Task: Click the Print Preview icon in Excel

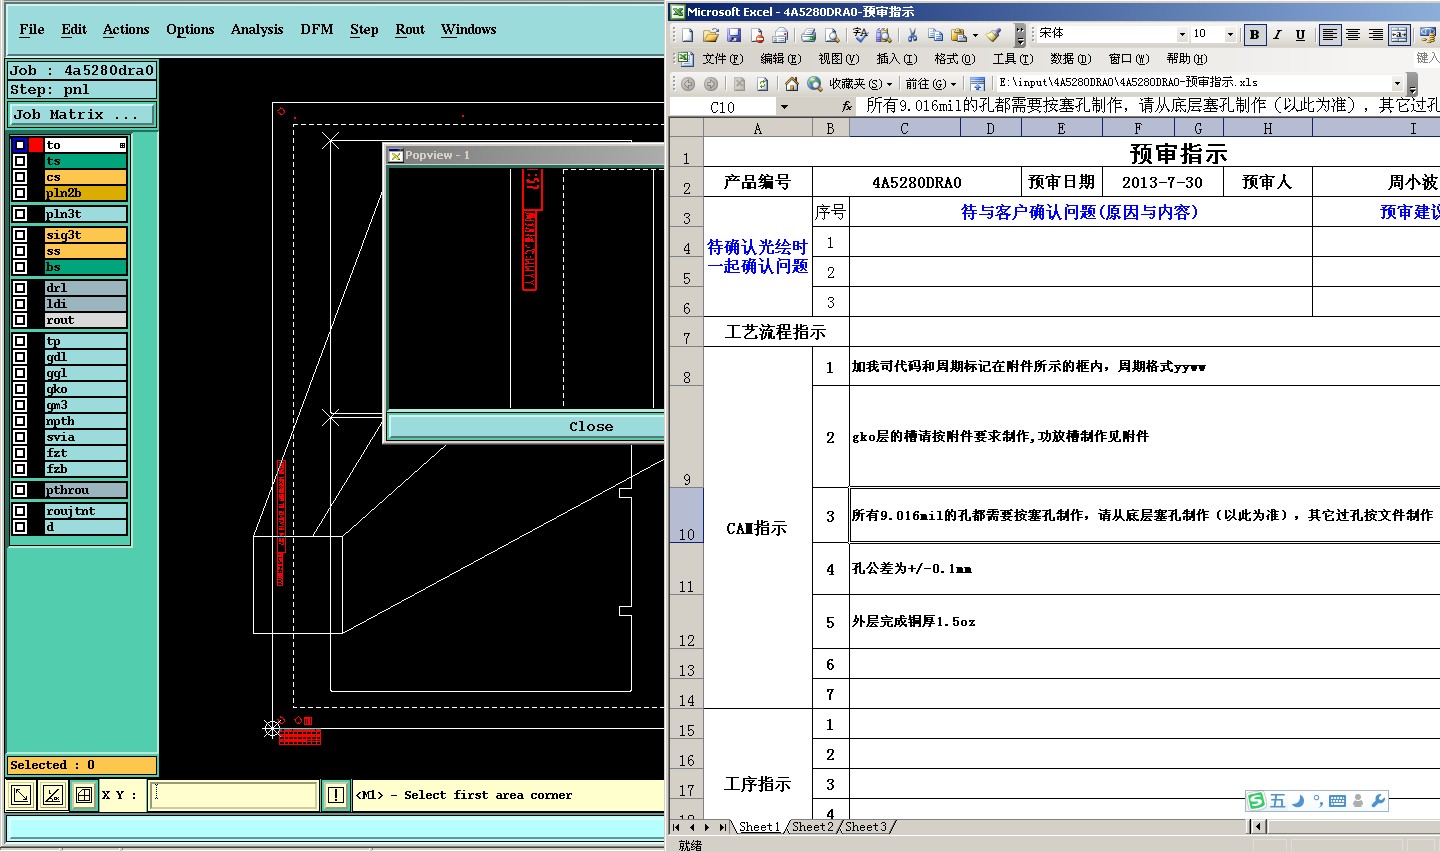Action: (x=831, y=35)
